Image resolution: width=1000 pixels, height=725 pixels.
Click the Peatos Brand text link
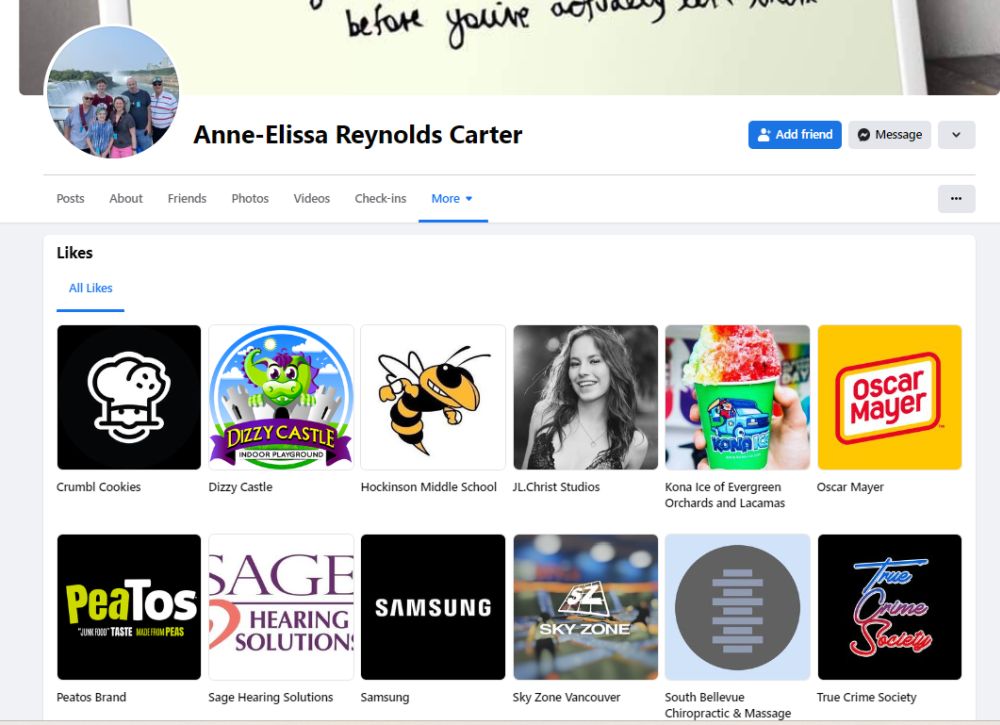91,698
